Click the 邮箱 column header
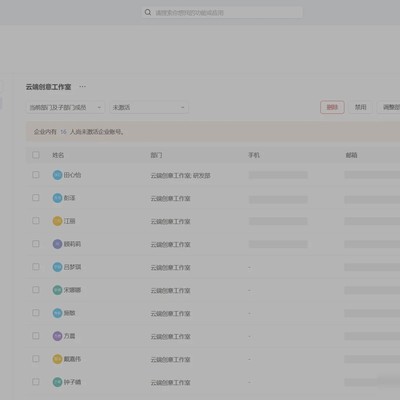 click(352, 155)
